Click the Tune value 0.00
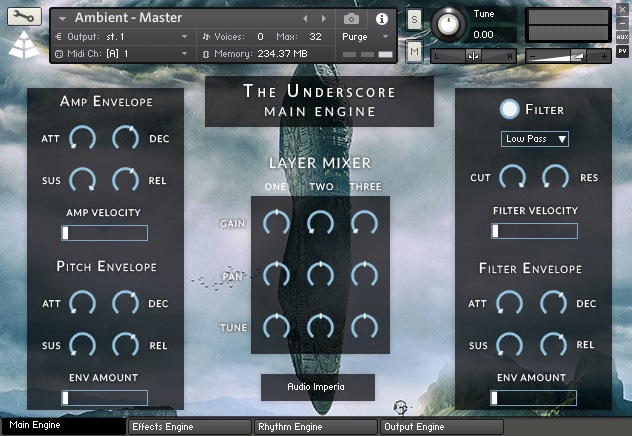The image size is (632, 436). 483,35
